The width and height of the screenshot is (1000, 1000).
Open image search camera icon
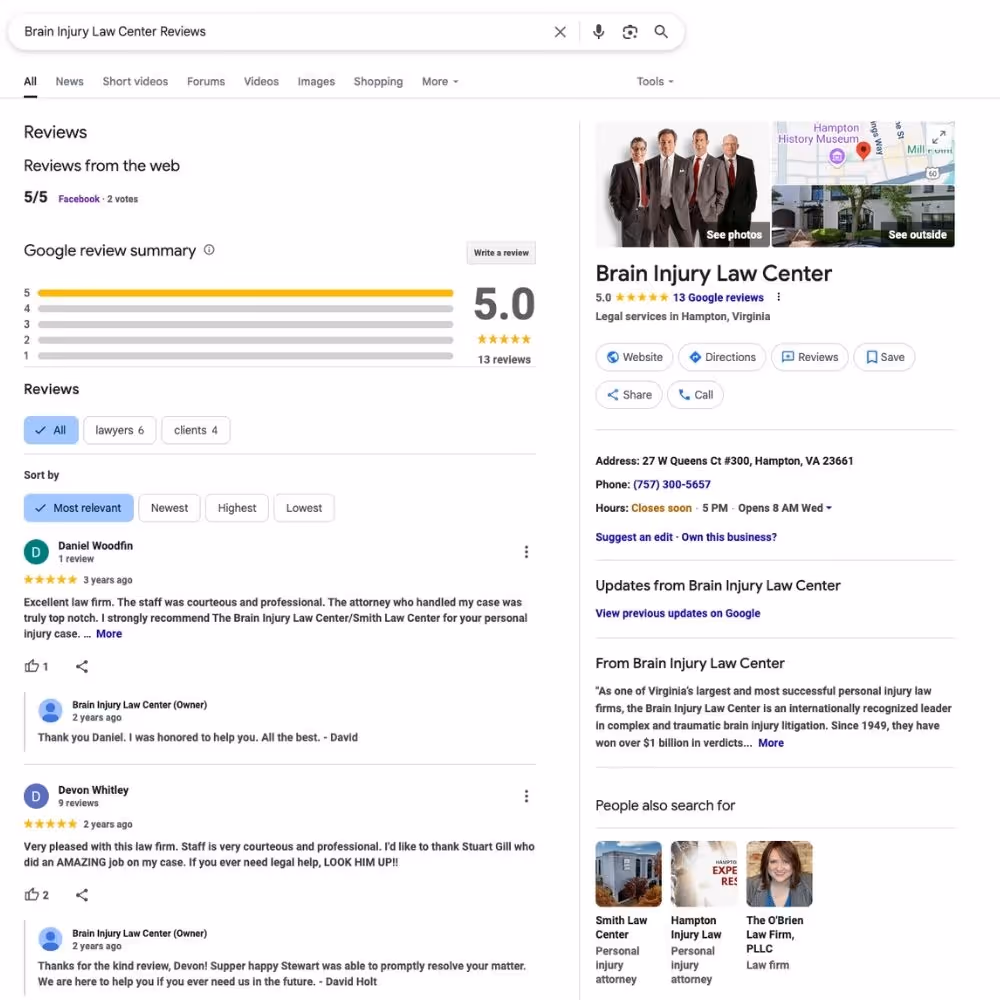tap(629, 32)
